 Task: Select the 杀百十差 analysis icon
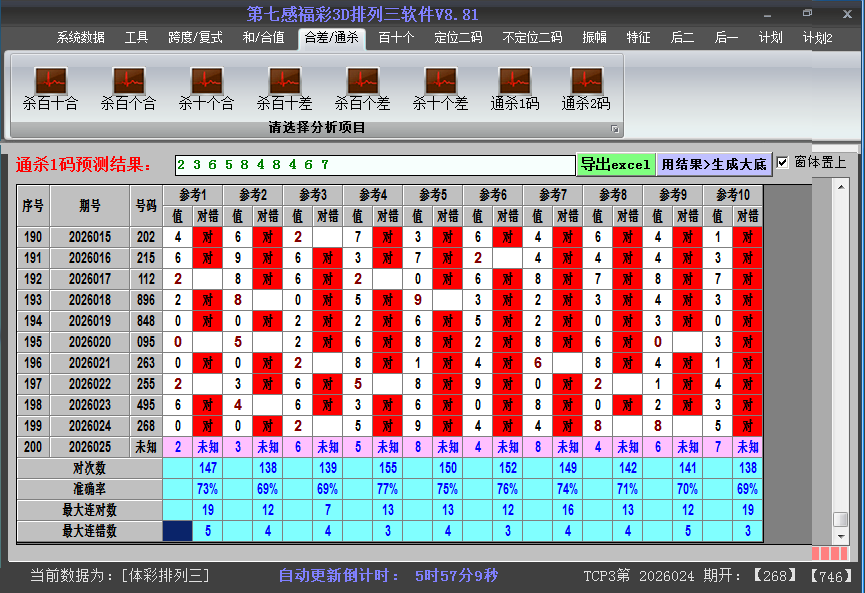(x=283, y=85)
